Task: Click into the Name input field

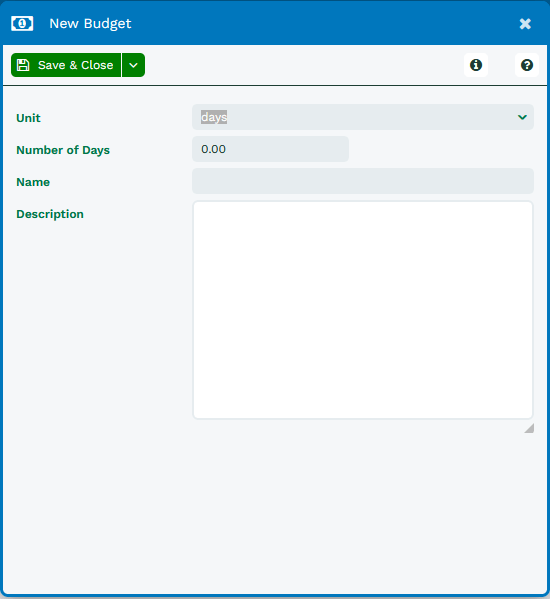Action: pyautogui.click(x=363, y=181)
